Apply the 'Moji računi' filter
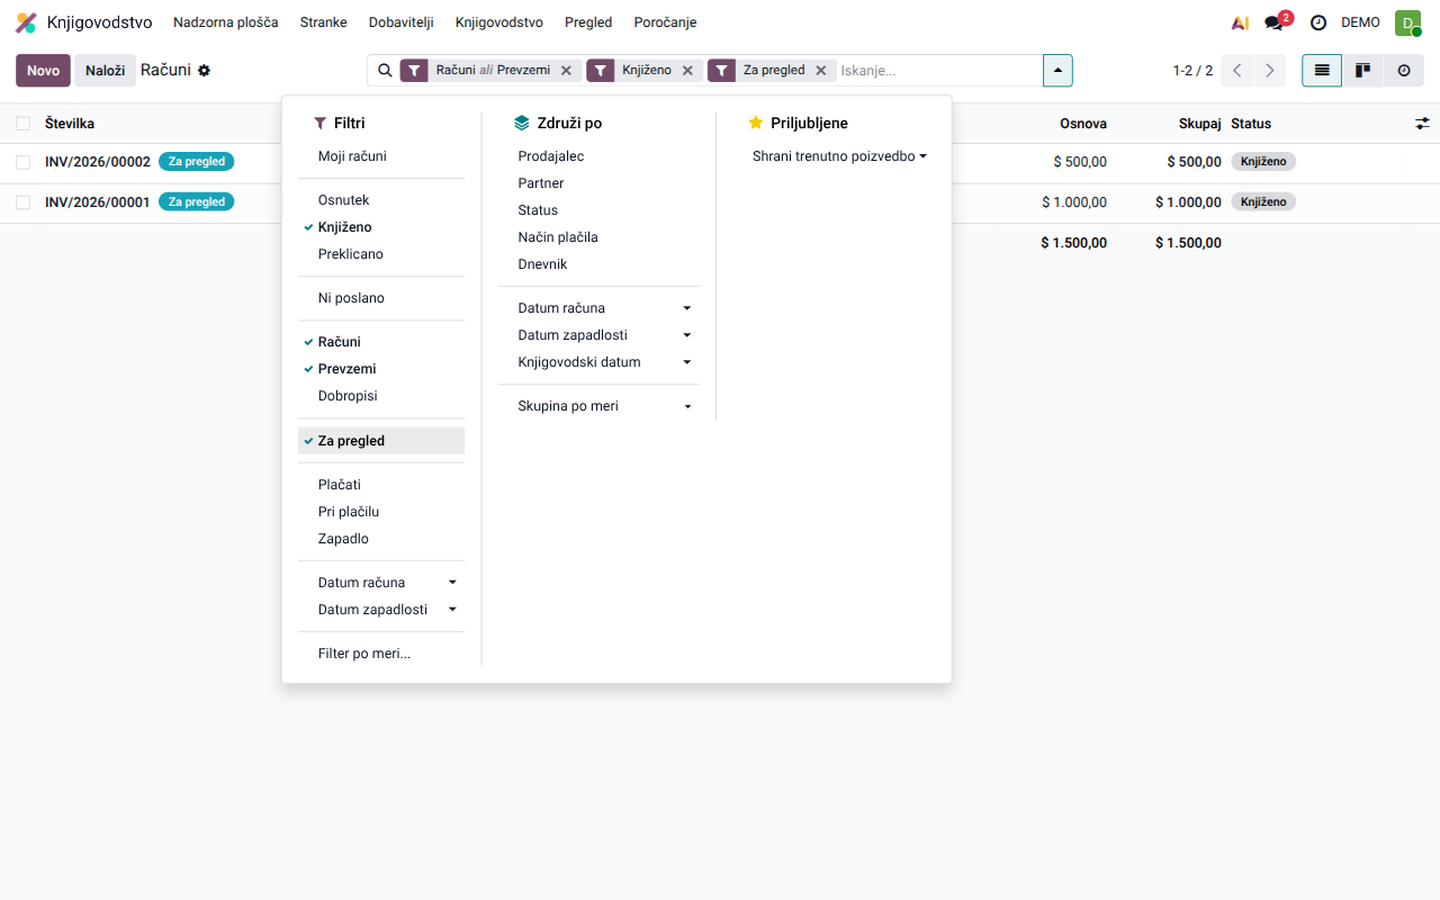 coord(381,156)
